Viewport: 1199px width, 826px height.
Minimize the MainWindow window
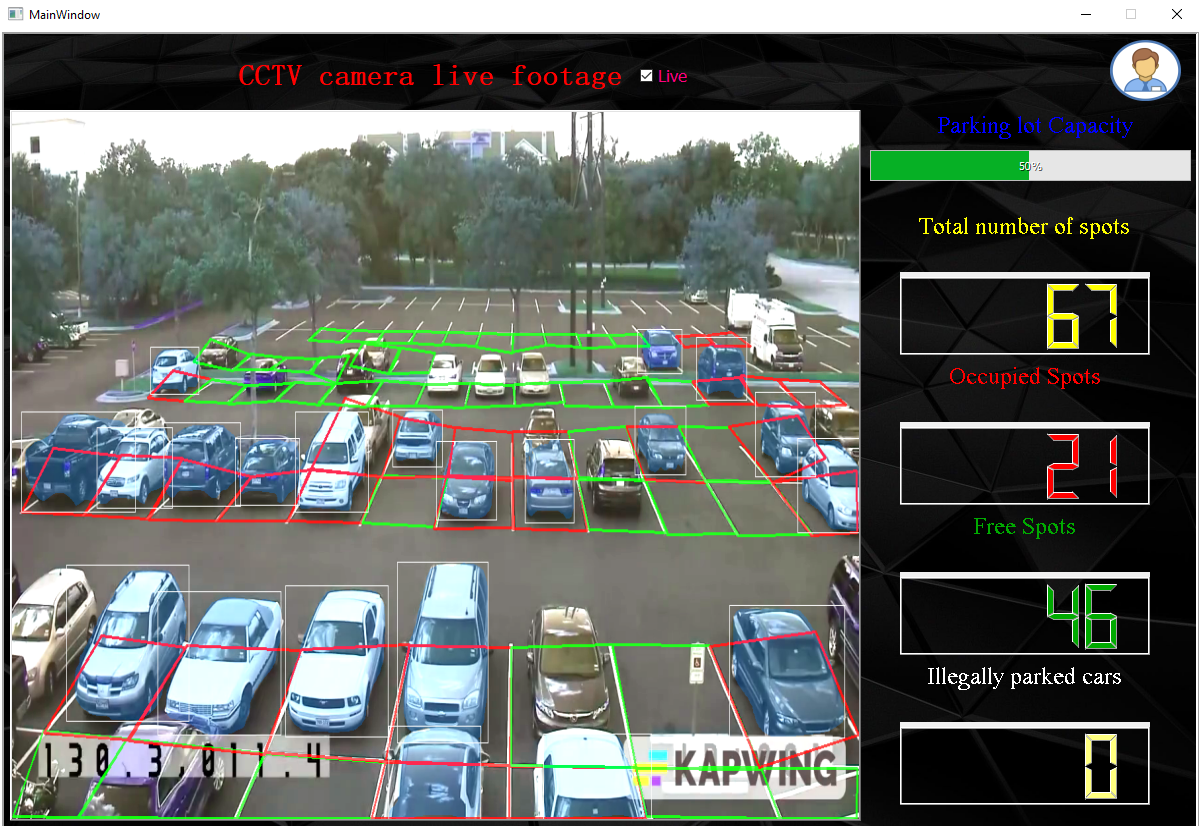1086,15
